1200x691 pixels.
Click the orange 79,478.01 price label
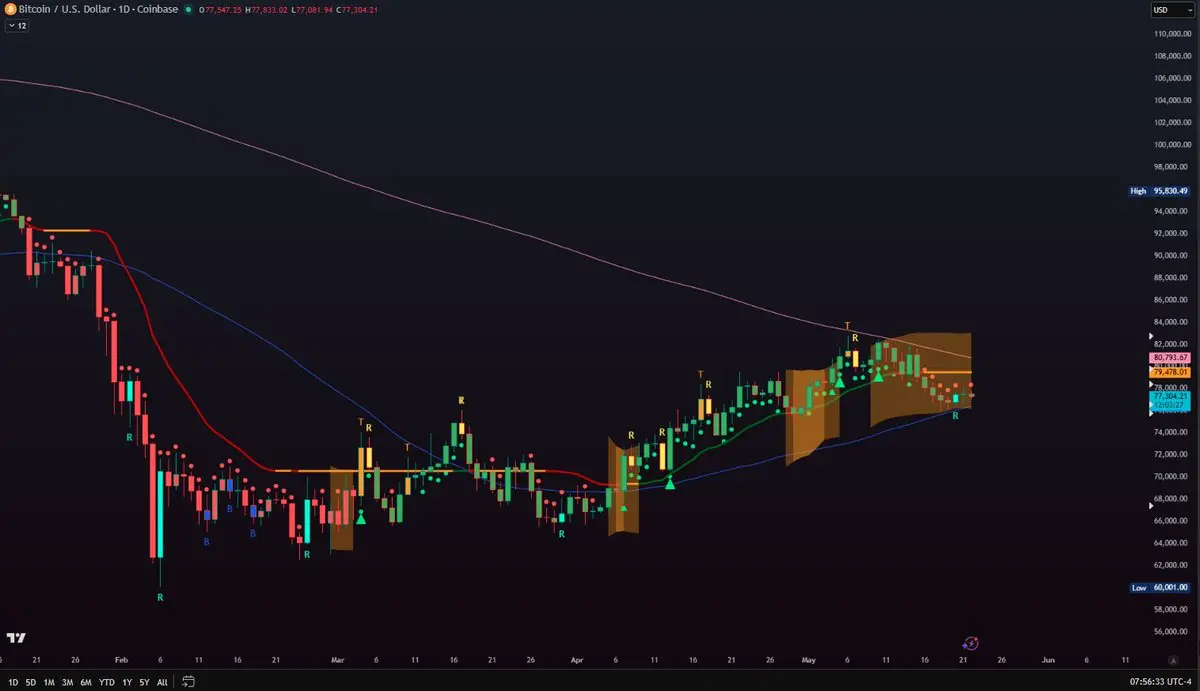point(1170,372)
